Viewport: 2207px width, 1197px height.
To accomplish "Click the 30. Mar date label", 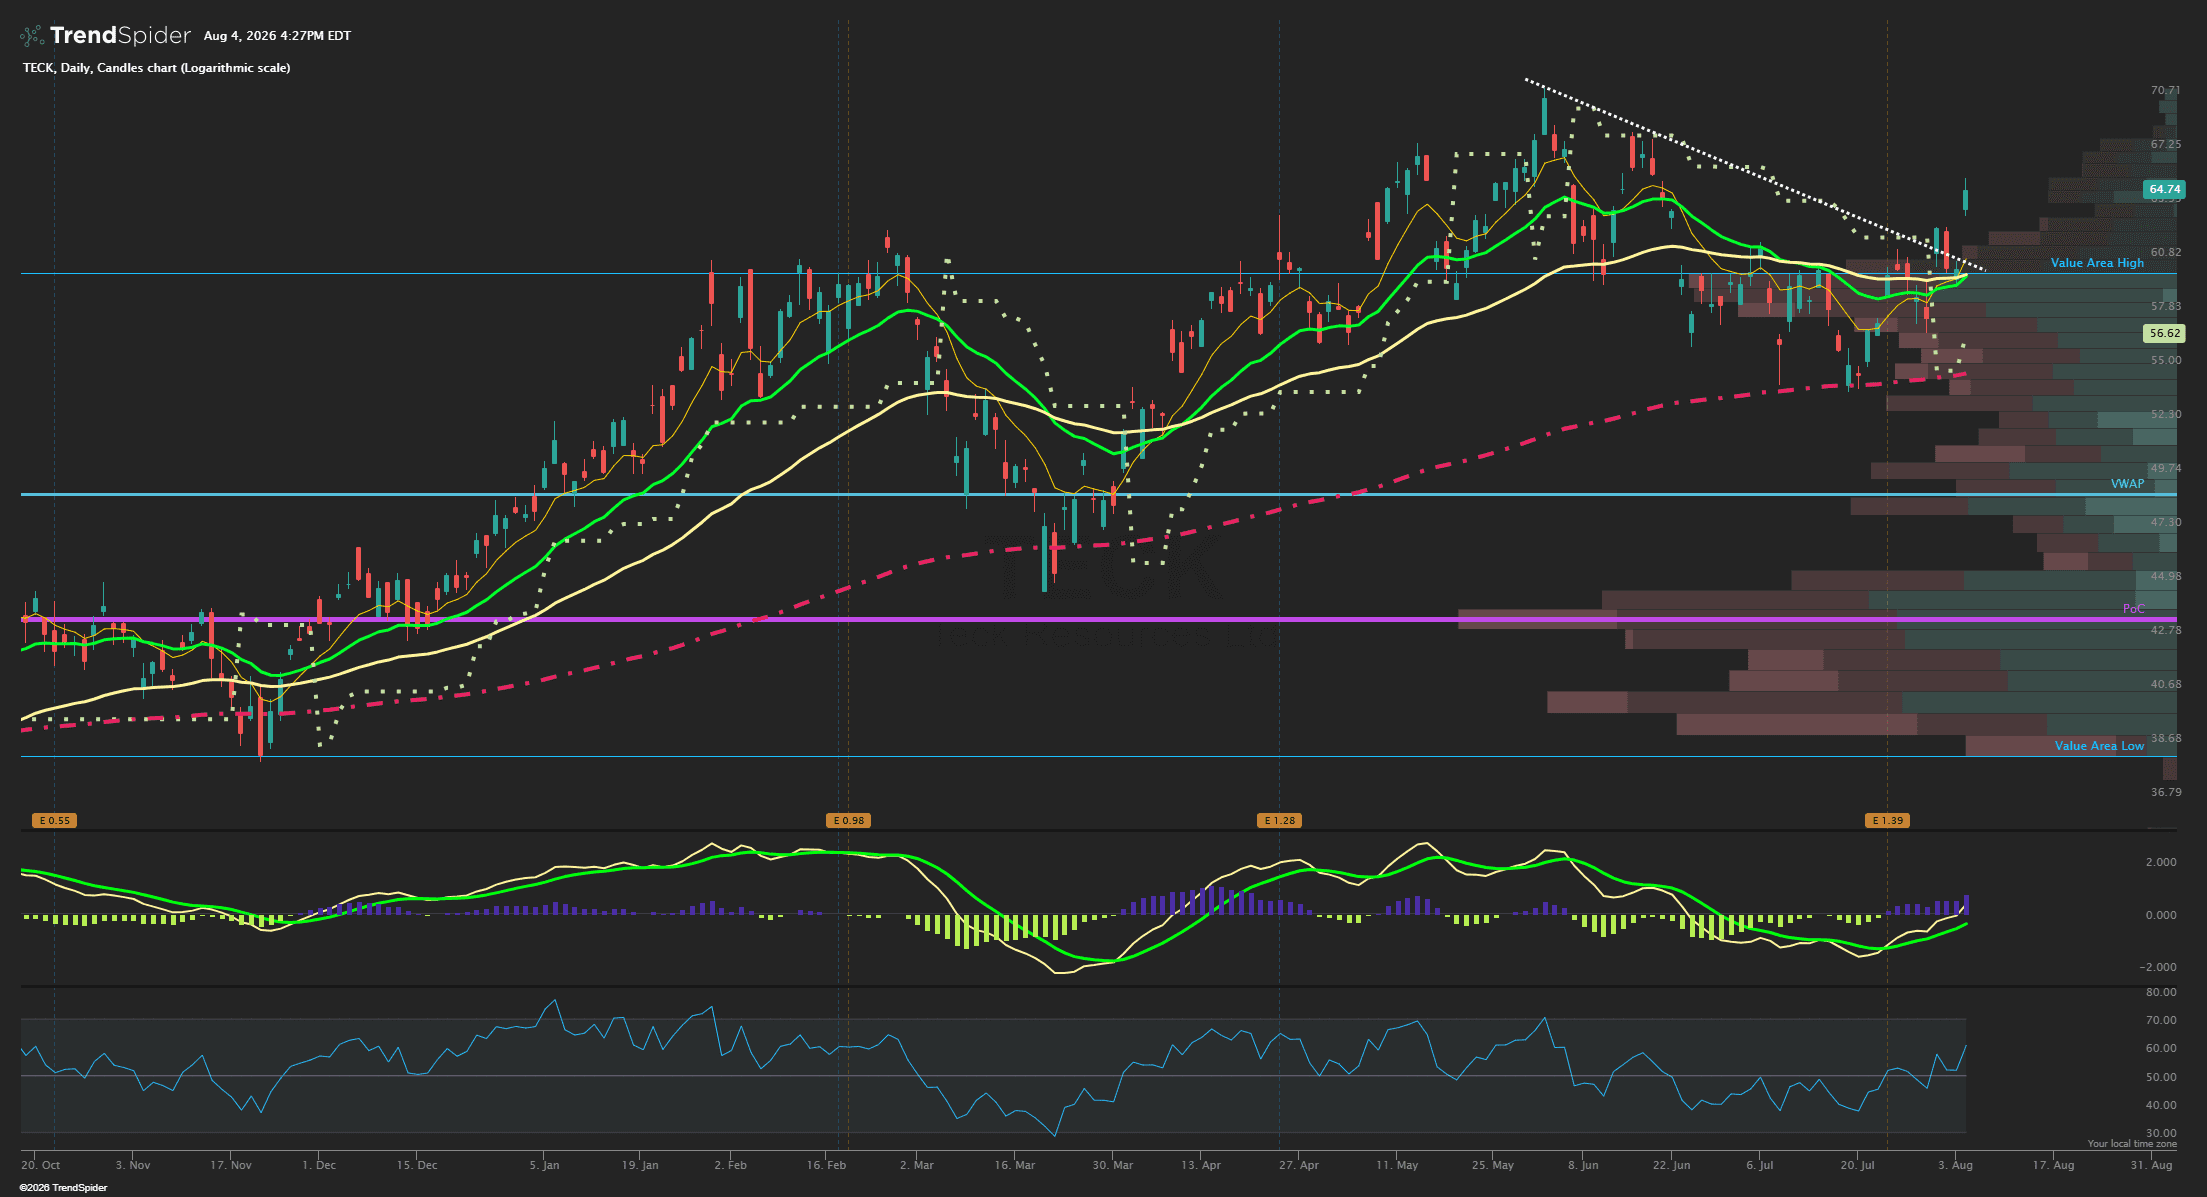I will pos(1113,1165).
